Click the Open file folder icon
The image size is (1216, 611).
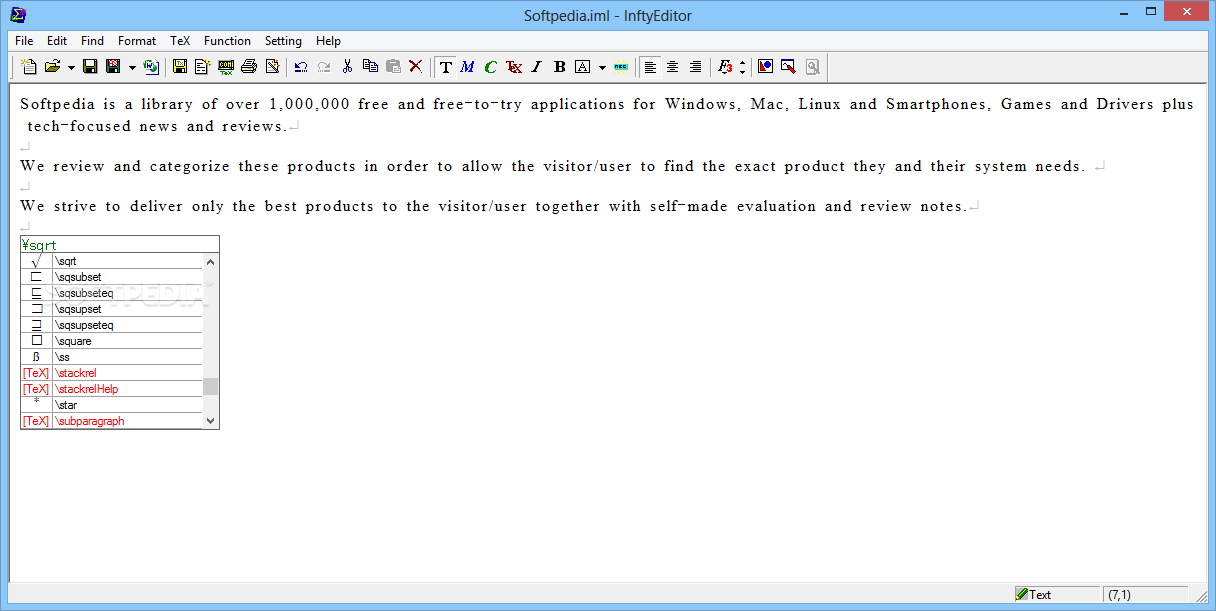click(x=52, y=67)
